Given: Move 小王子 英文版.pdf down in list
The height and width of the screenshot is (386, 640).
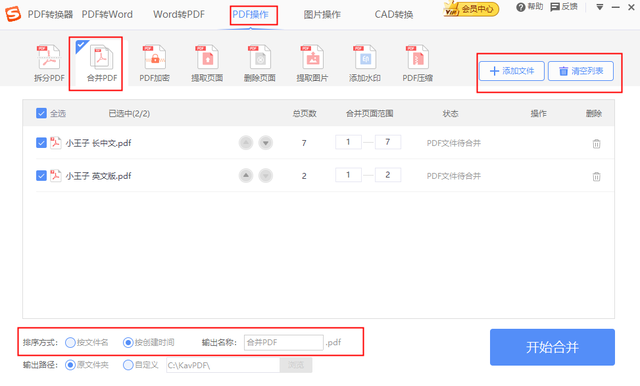Looking at the screenshot, I should (265, 175).
